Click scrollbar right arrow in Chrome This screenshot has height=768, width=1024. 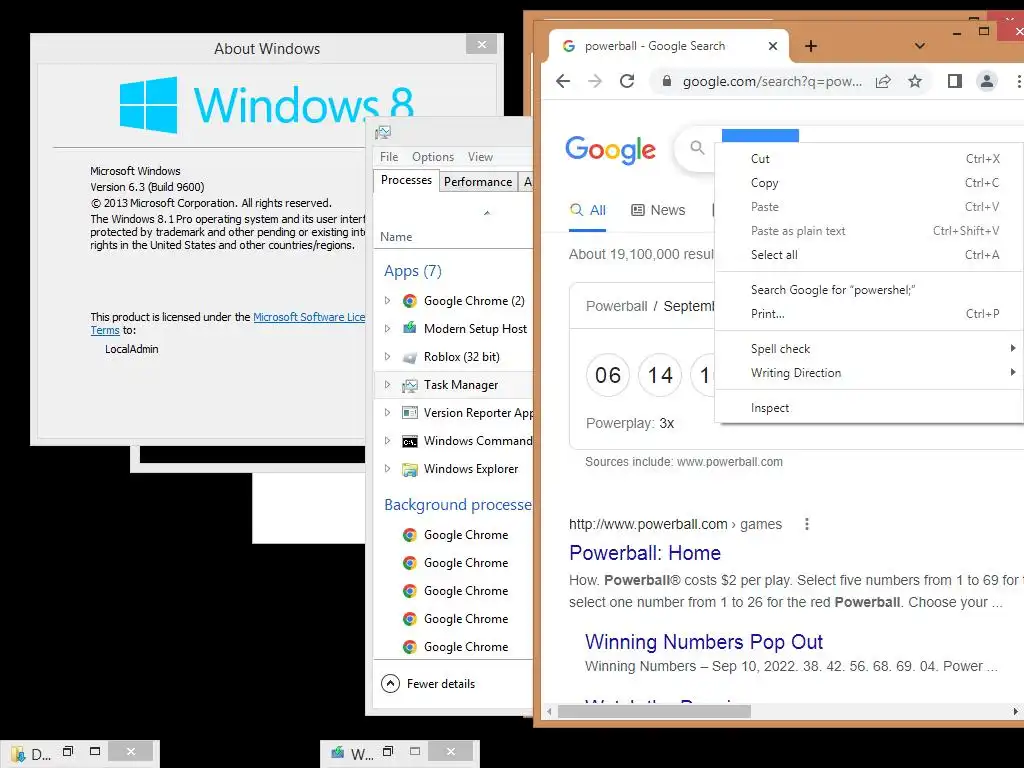[1016, 711]
